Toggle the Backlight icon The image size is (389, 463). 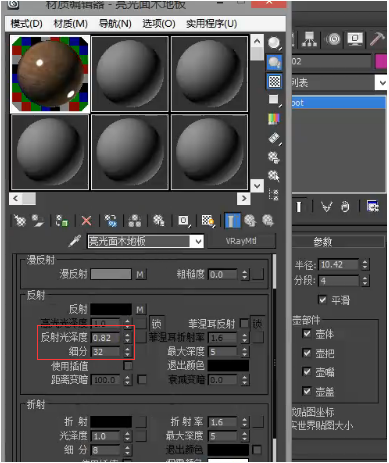pyautogui.click(x=274, y=62)
